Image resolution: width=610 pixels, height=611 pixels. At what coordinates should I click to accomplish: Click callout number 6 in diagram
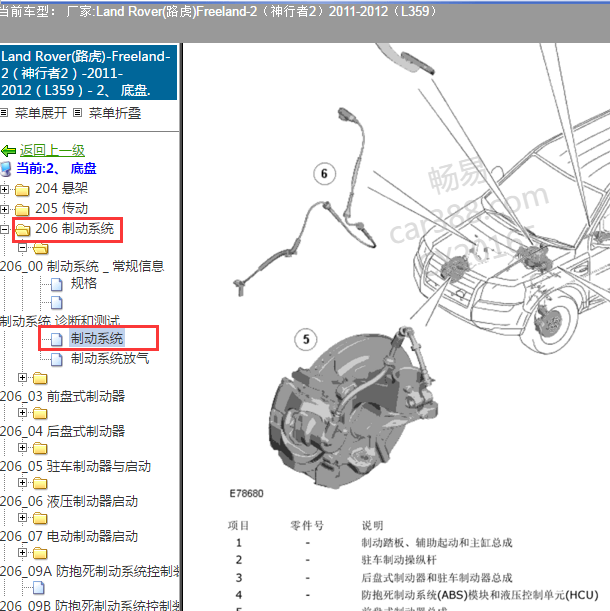(324, 174)
